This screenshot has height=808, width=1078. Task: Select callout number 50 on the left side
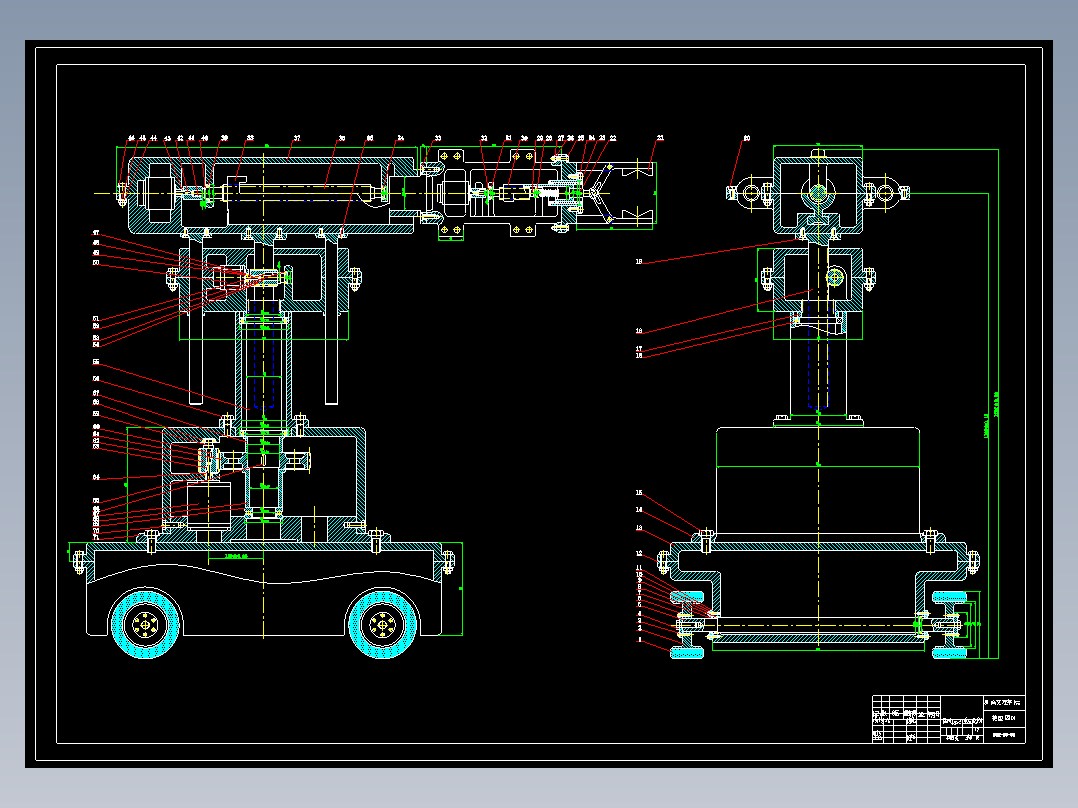[x=96, y=263]
